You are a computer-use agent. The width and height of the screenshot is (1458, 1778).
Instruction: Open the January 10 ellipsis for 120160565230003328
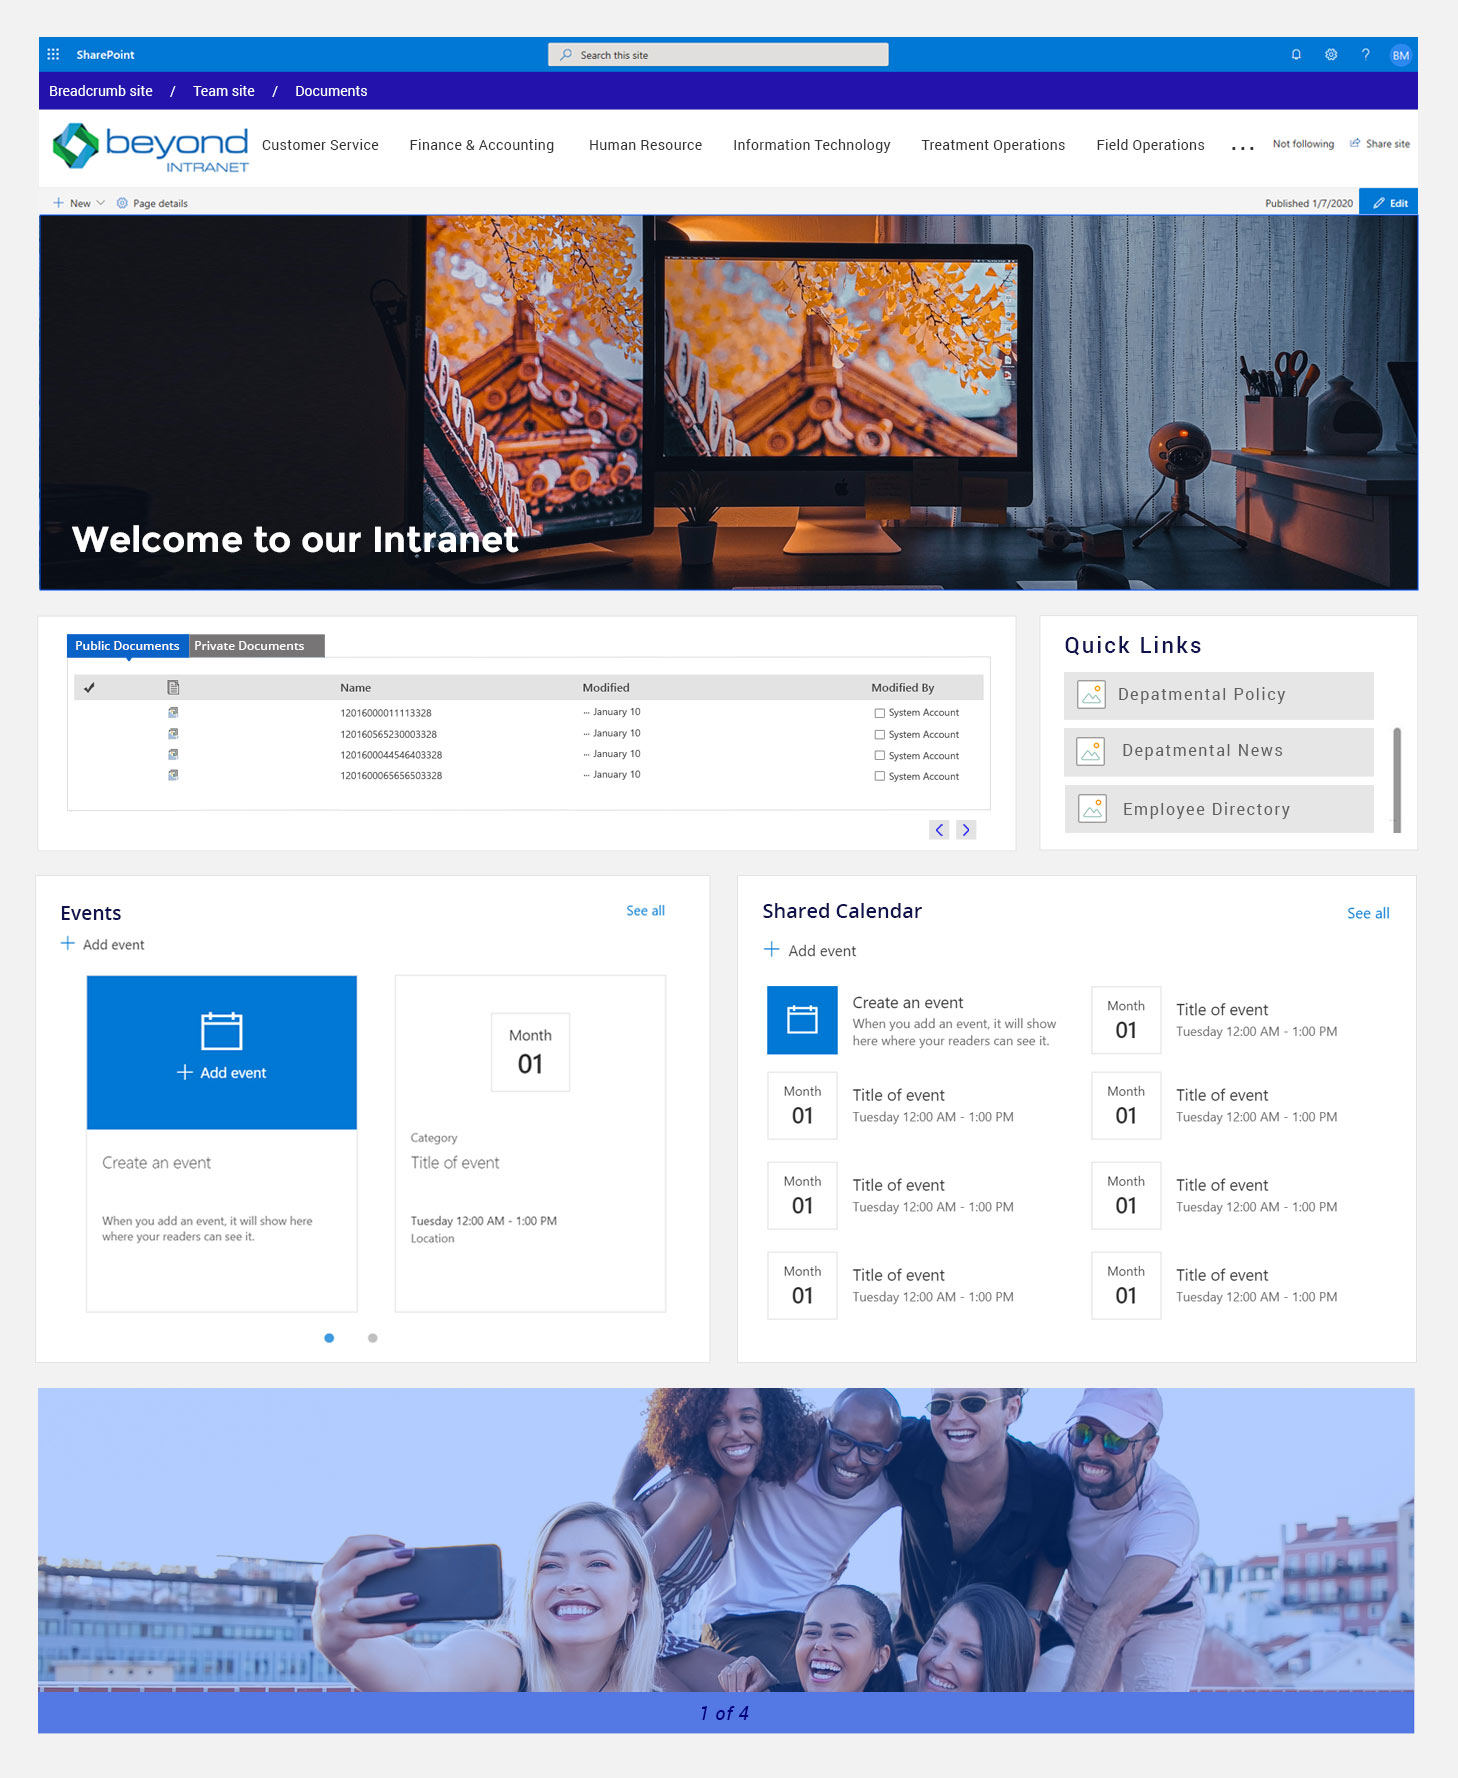point(587,734)
